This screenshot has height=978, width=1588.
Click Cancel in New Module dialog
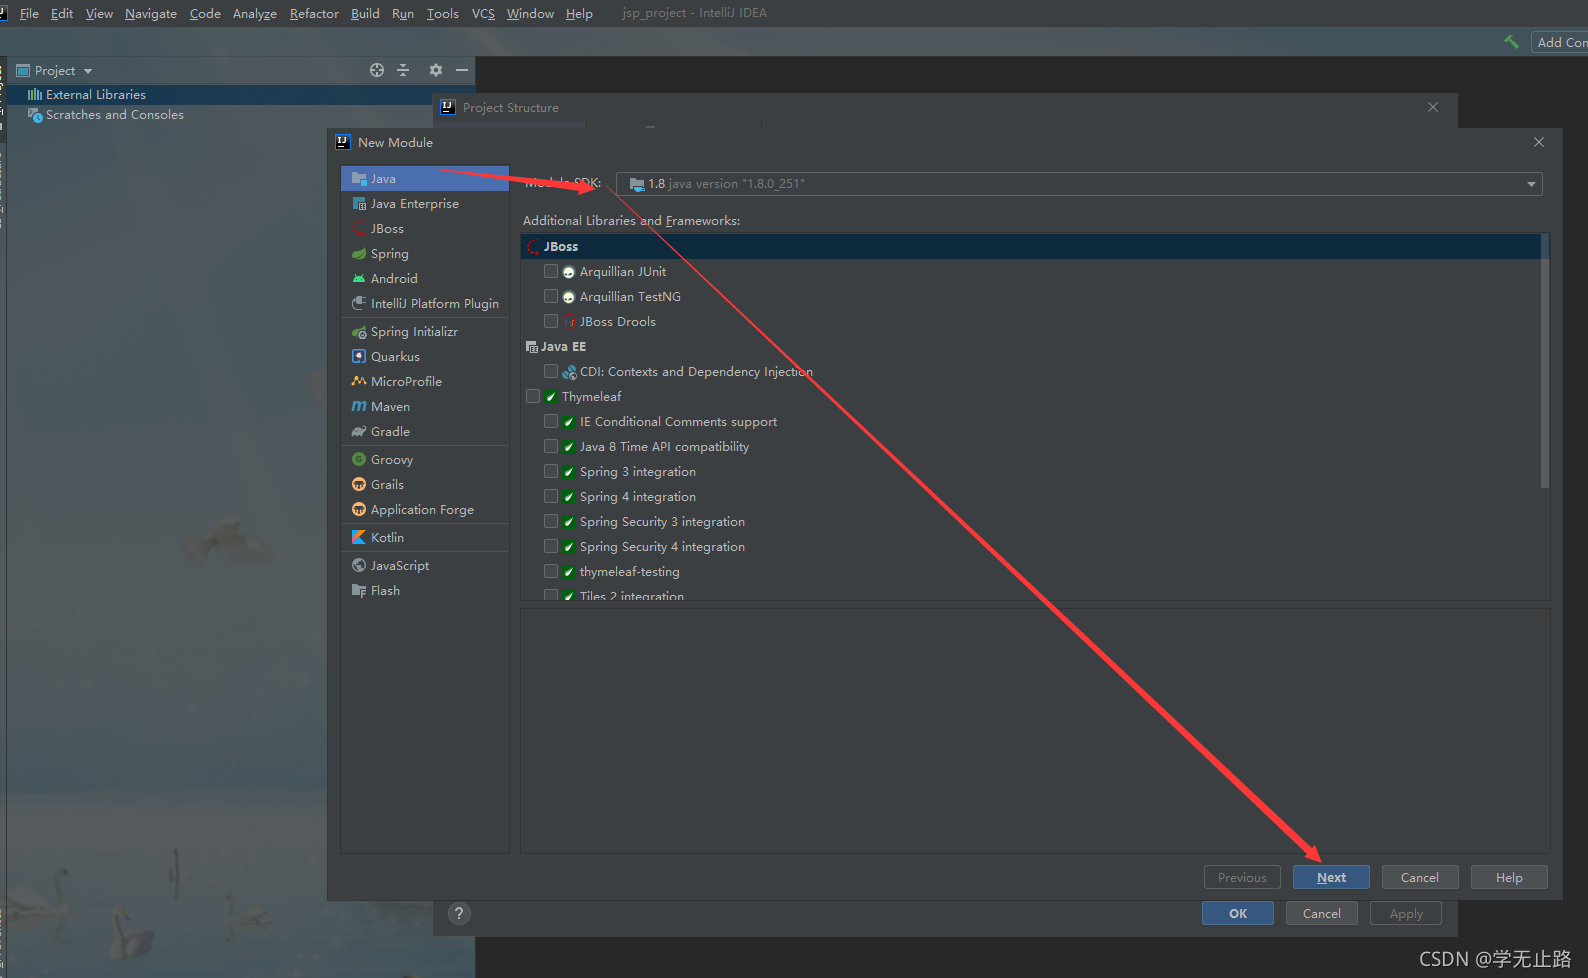click(1420, 877)
